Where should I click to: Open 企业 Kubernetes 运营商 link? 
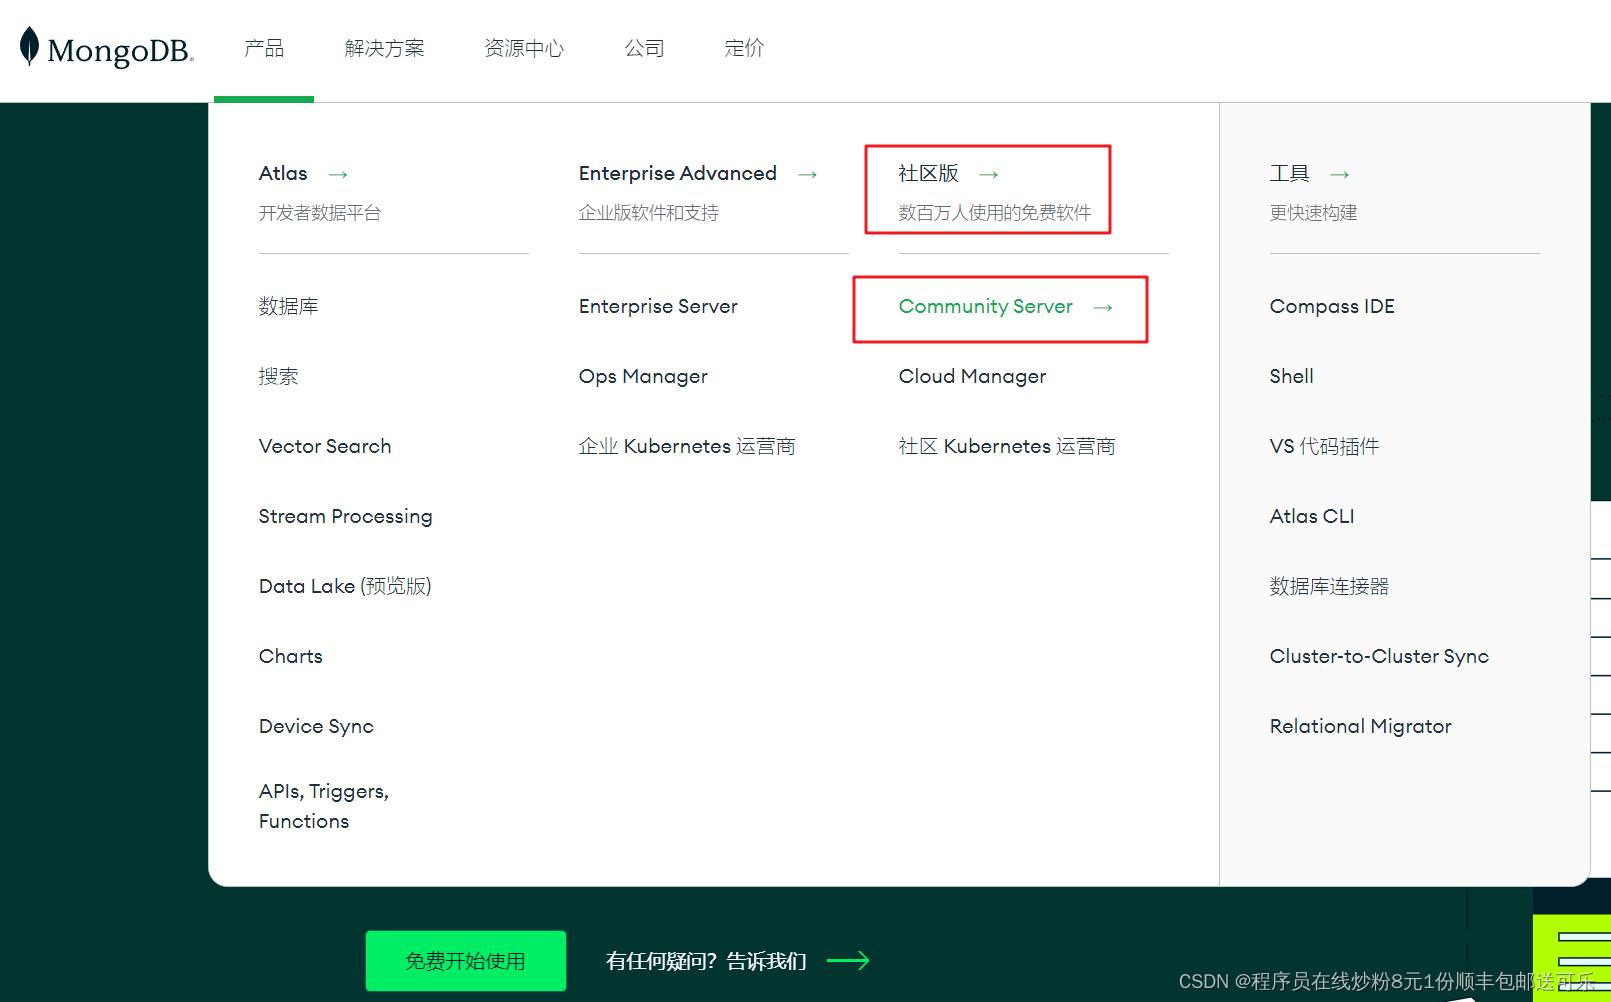coord(687,446)
